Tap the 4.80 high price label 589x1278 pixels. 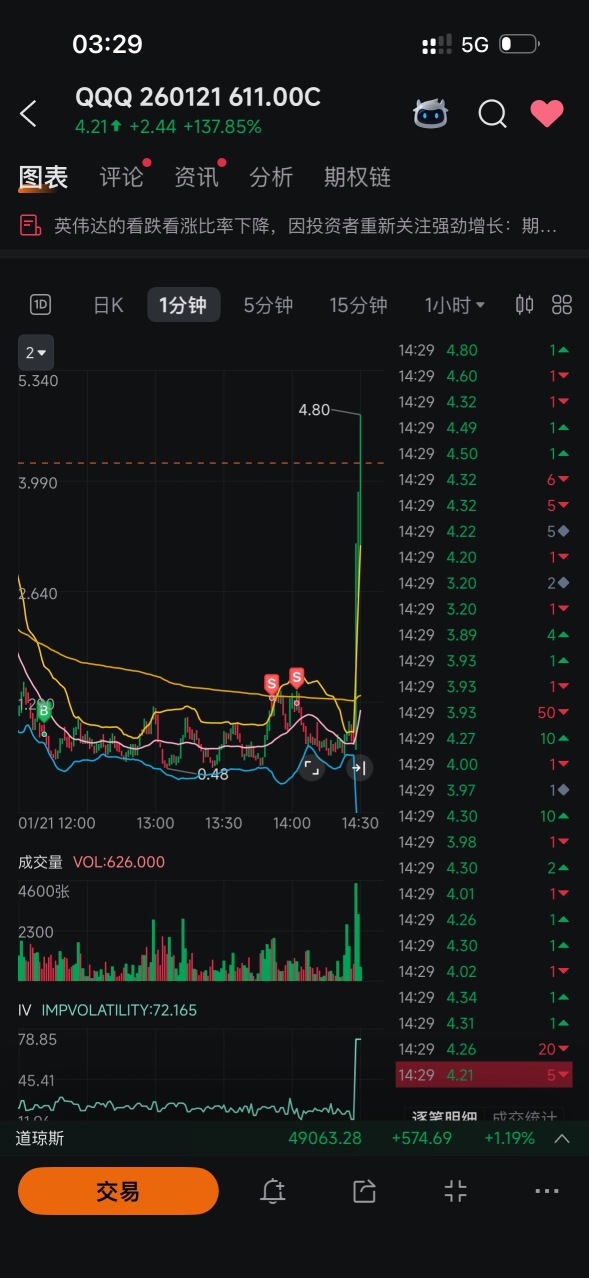point(314,409)
